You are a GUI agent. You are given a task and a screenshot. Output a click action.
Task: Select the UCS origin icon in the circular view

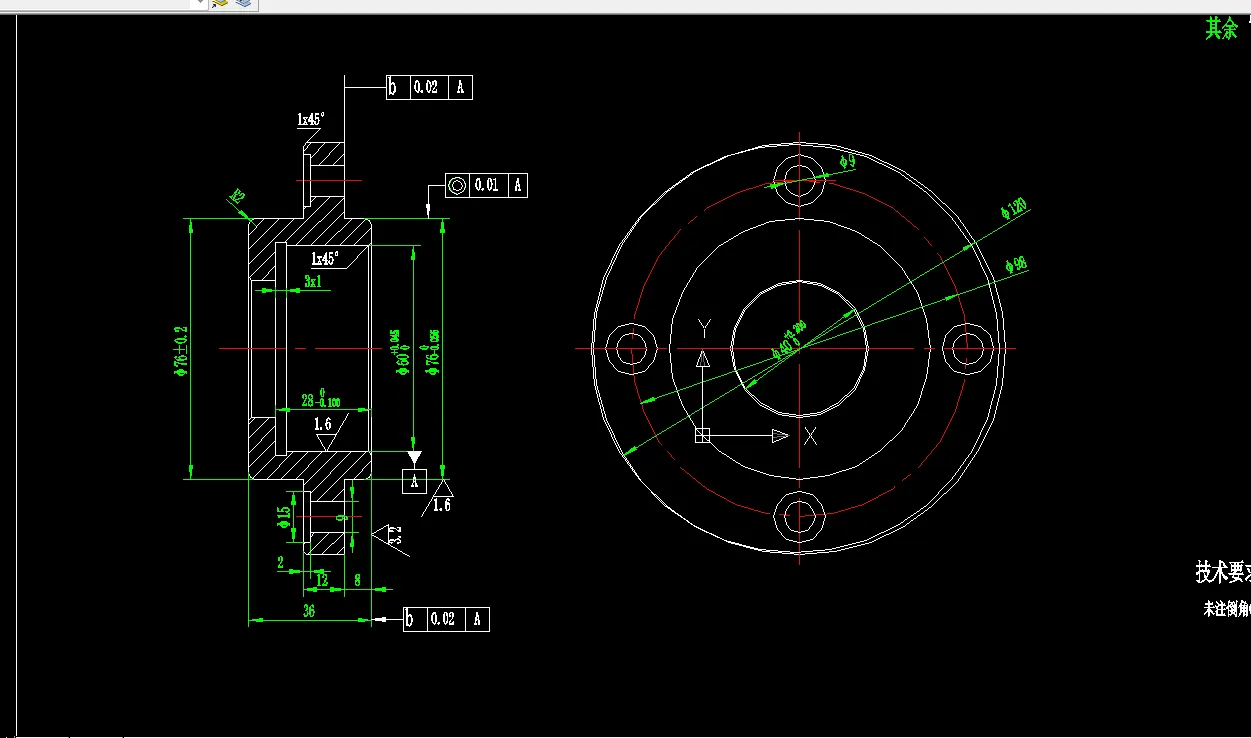tap(700, 435)
